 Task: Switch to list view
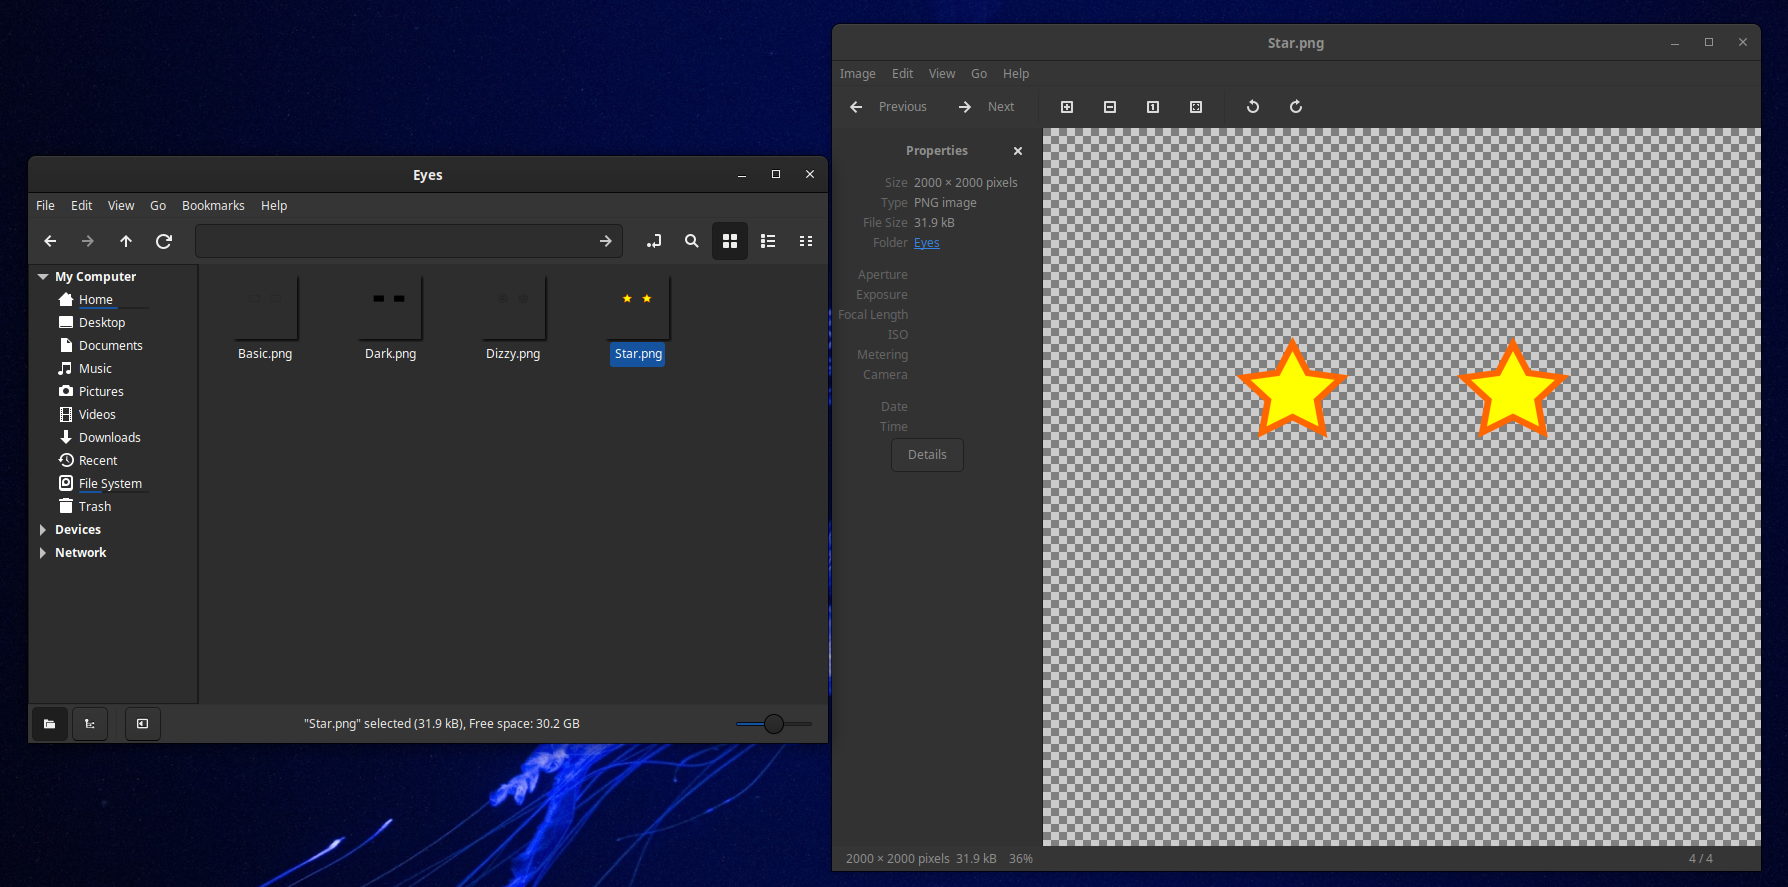pyautogui.click(x=768, y=241)
